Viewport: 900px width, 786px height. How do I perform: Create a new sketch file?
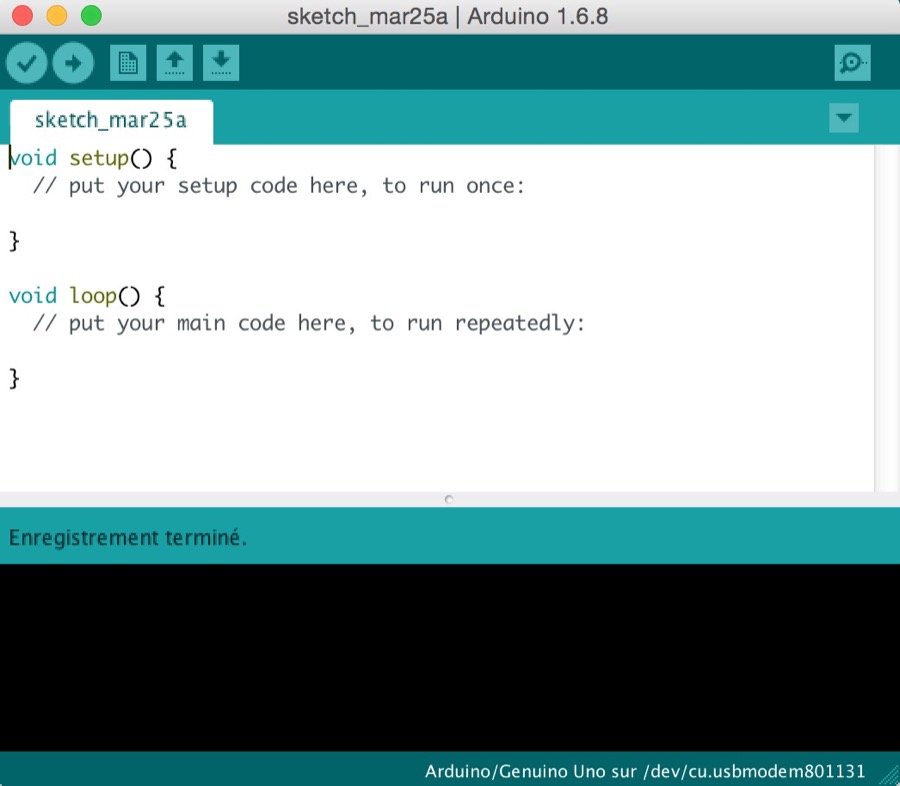[x=127, y=63]
